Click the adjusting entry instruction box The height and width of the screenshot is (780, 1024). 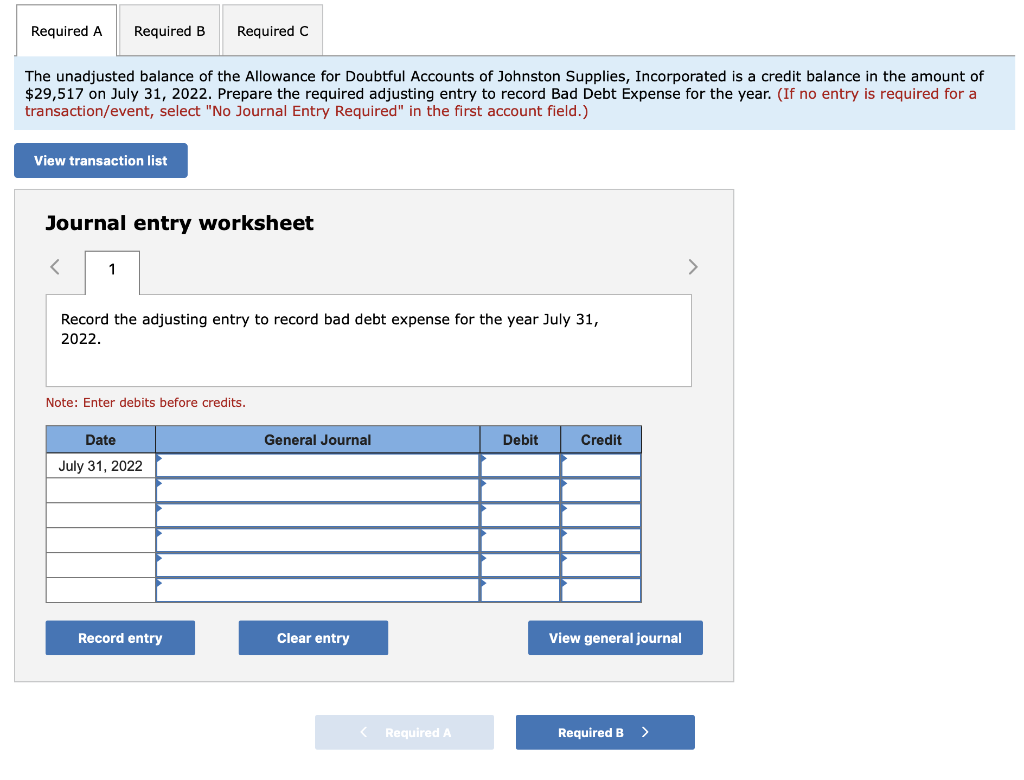(368, 340)
